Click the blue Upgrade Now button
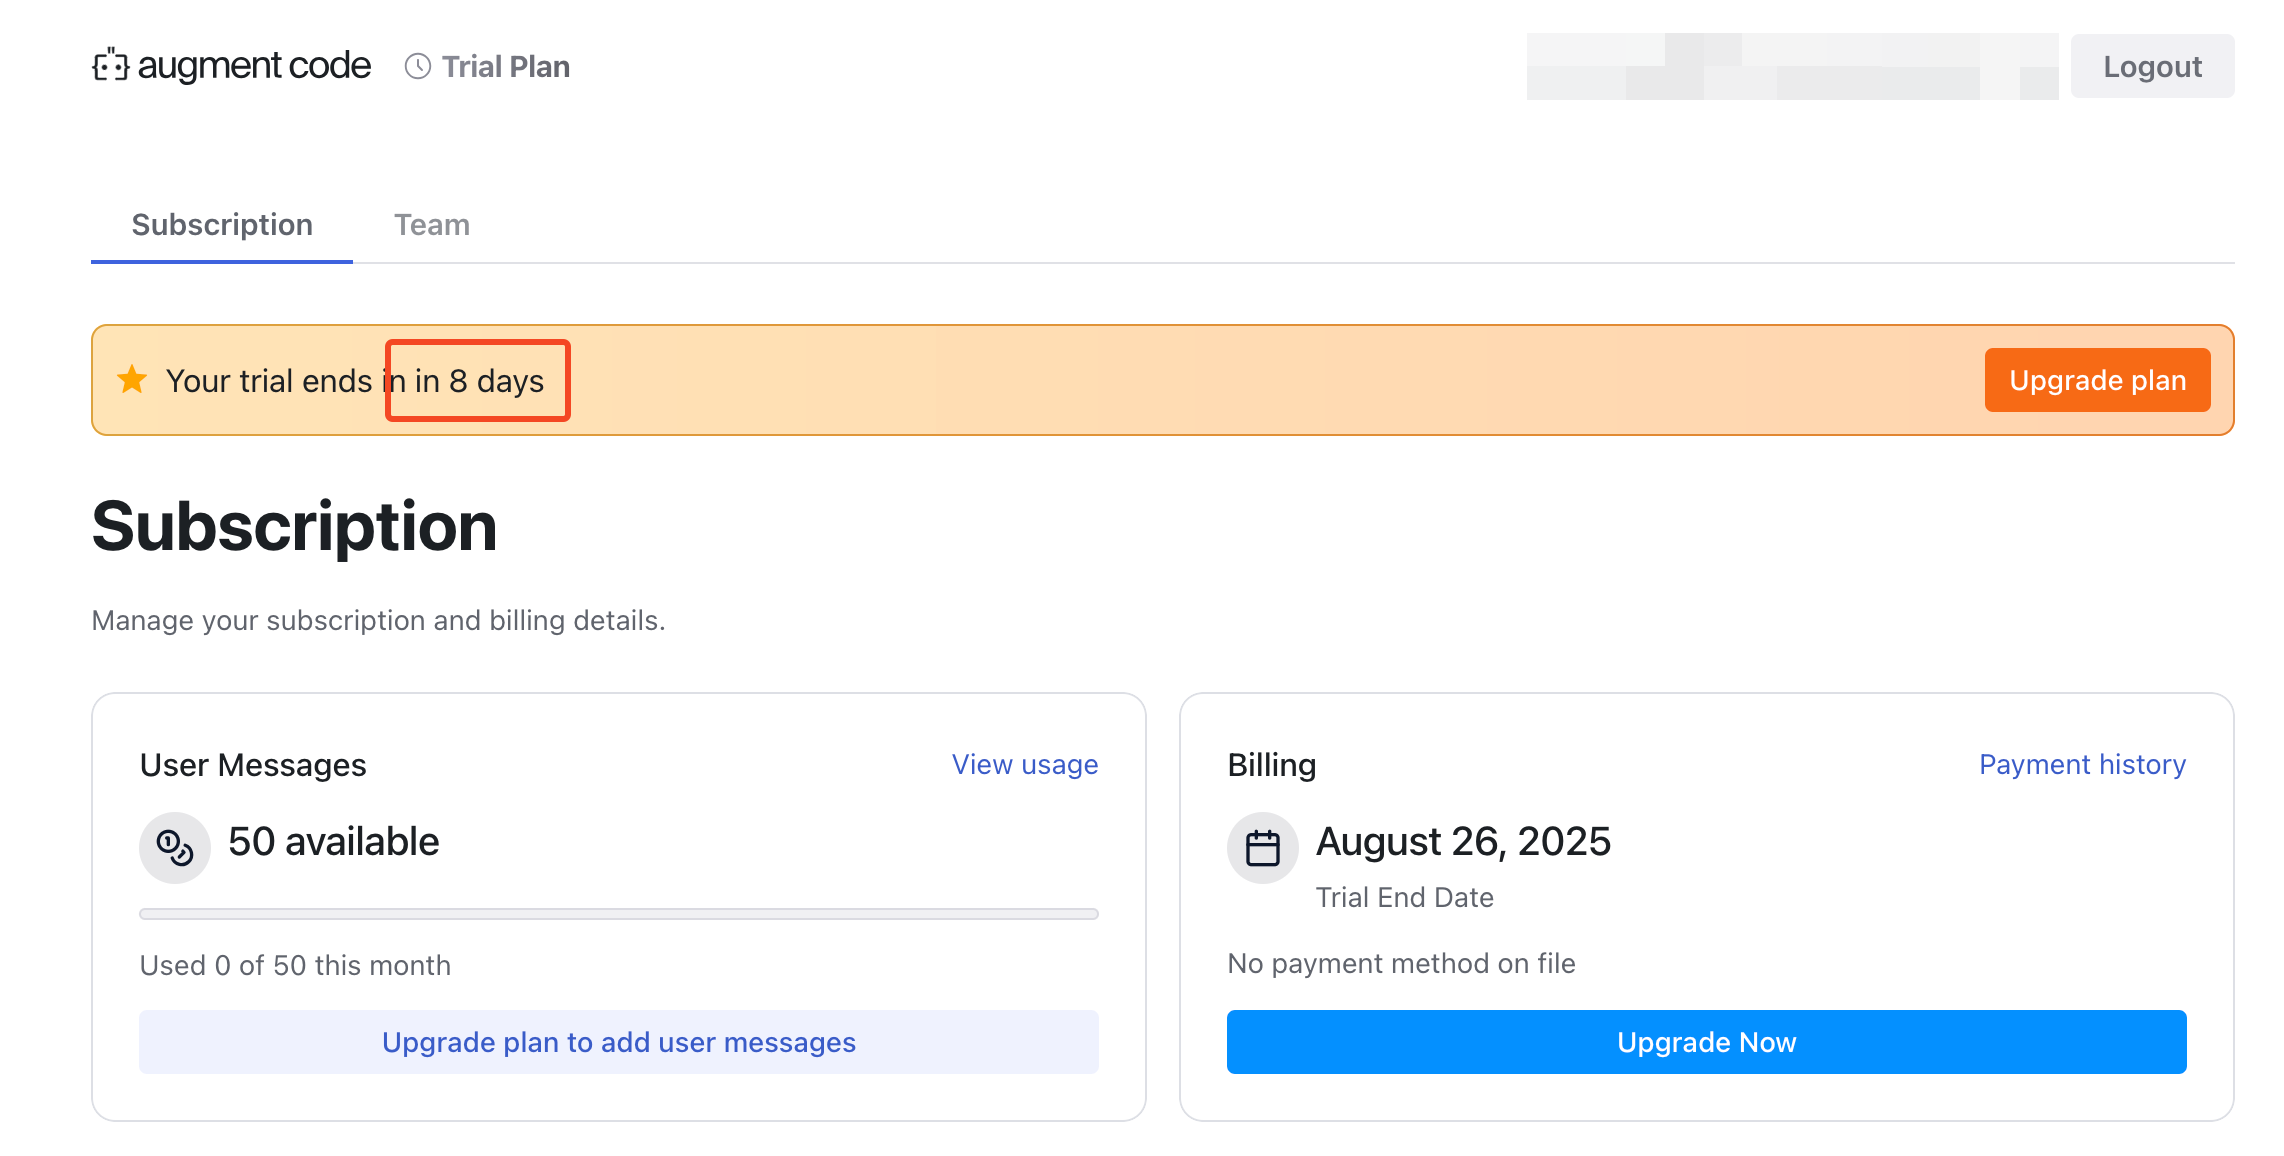Viewport: 2284px width, 1156px height. click(x=1706, y=1042)
